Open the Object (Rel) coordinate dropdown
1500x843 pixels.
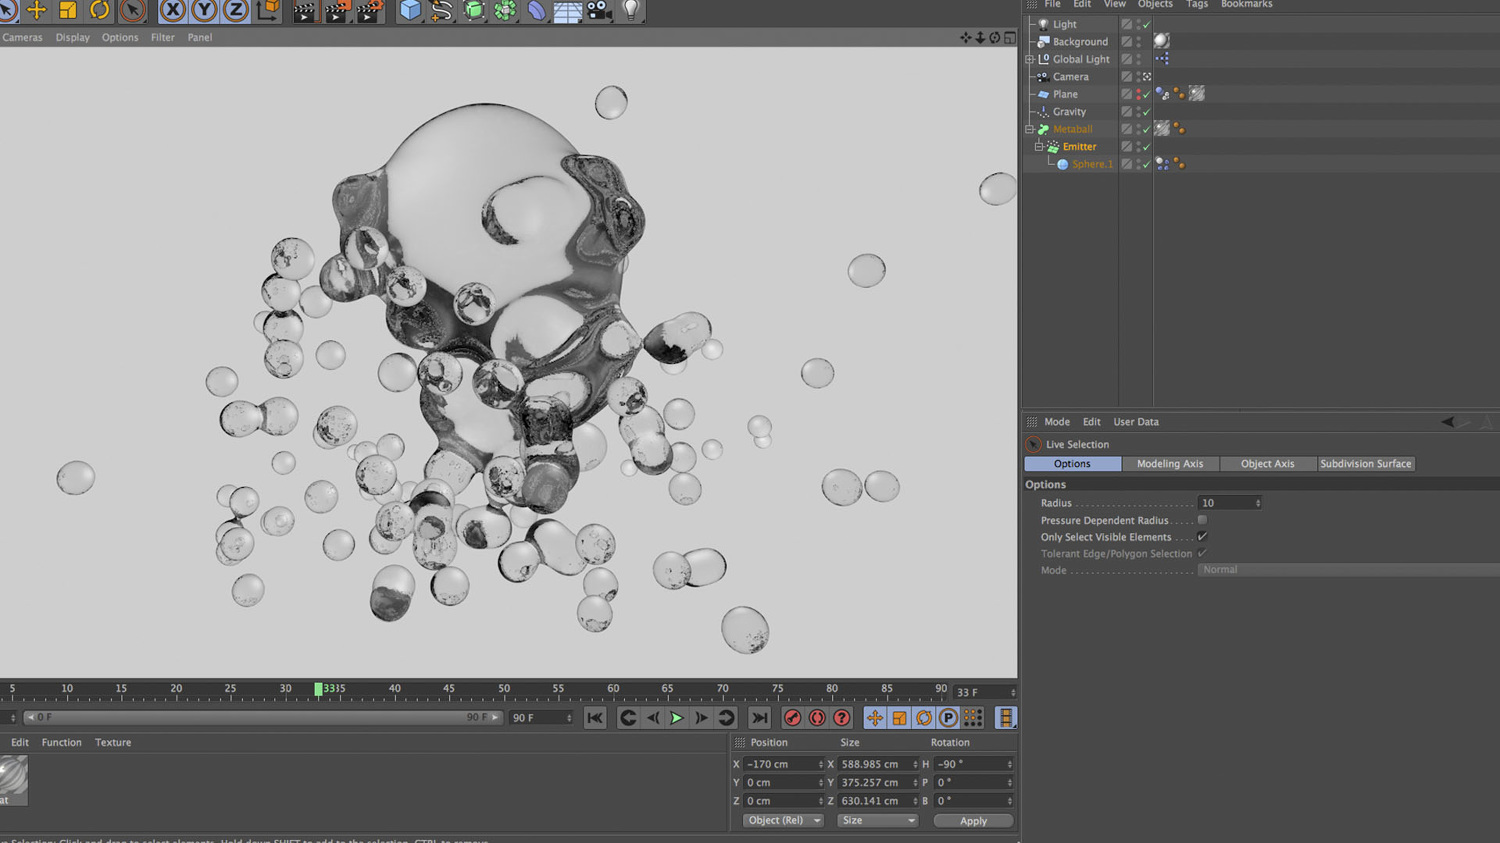(x=783, y=820)
